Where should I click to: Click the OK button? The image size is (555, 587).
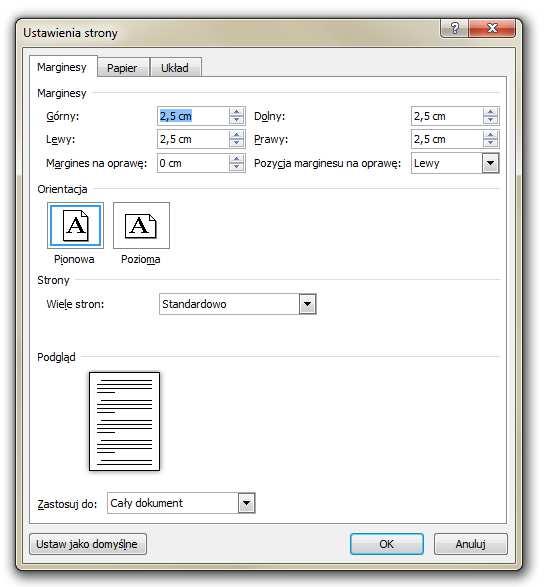click(387, 544)
